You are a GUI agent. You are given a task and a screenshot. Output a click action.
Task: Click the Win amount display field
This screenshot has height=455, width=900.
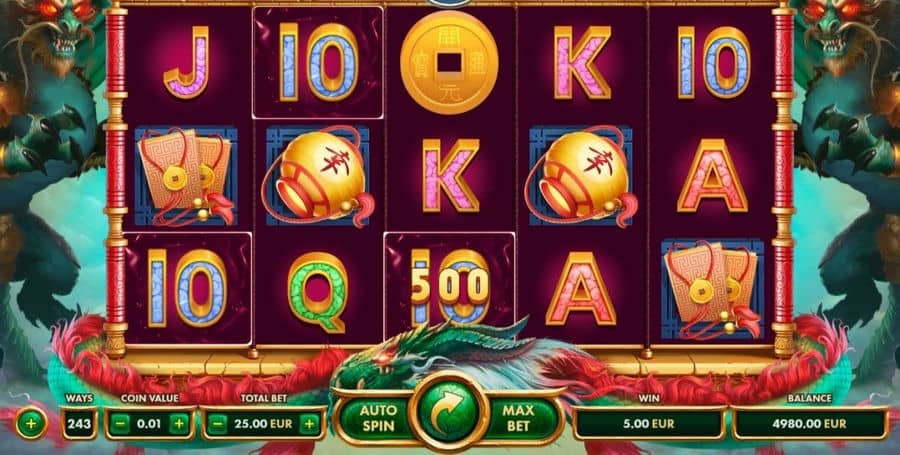click(649, 424)
